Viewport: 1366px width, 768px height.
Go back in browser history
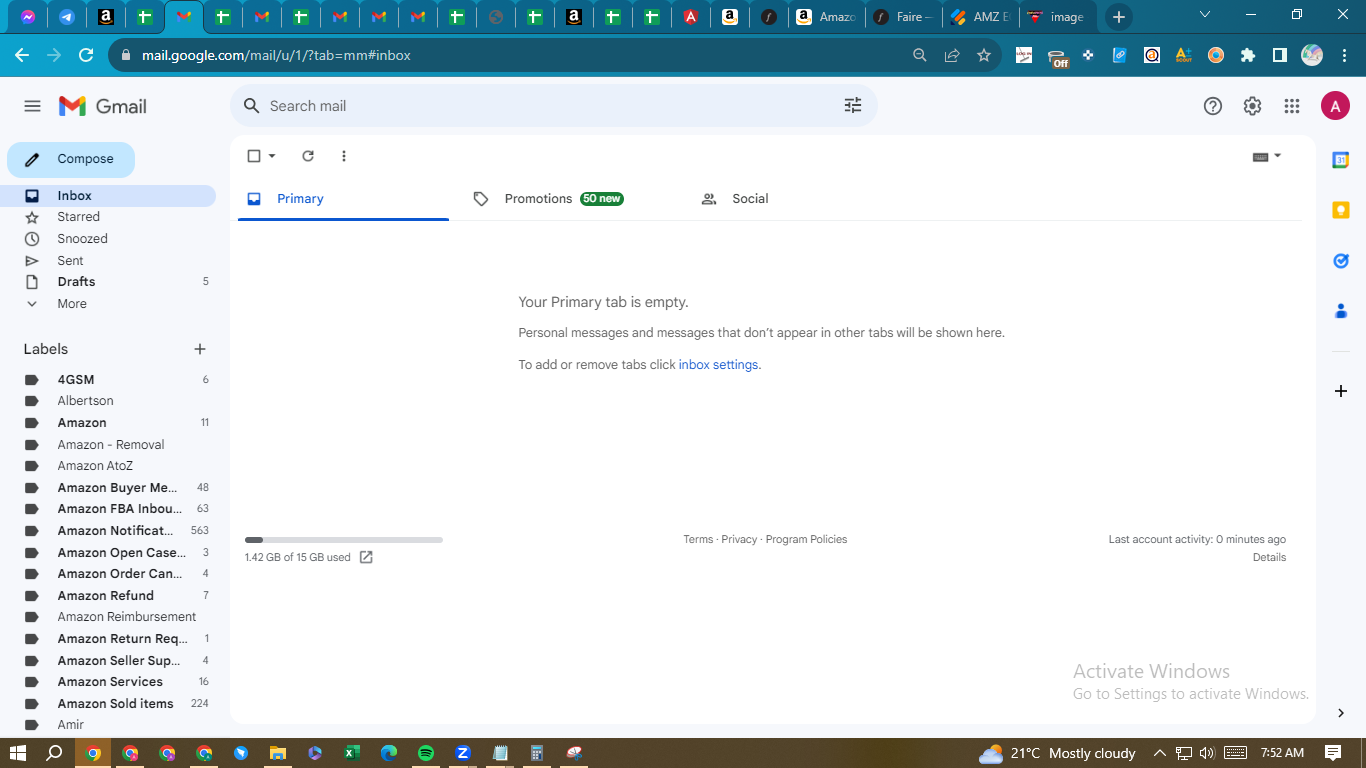click(22, 55)
